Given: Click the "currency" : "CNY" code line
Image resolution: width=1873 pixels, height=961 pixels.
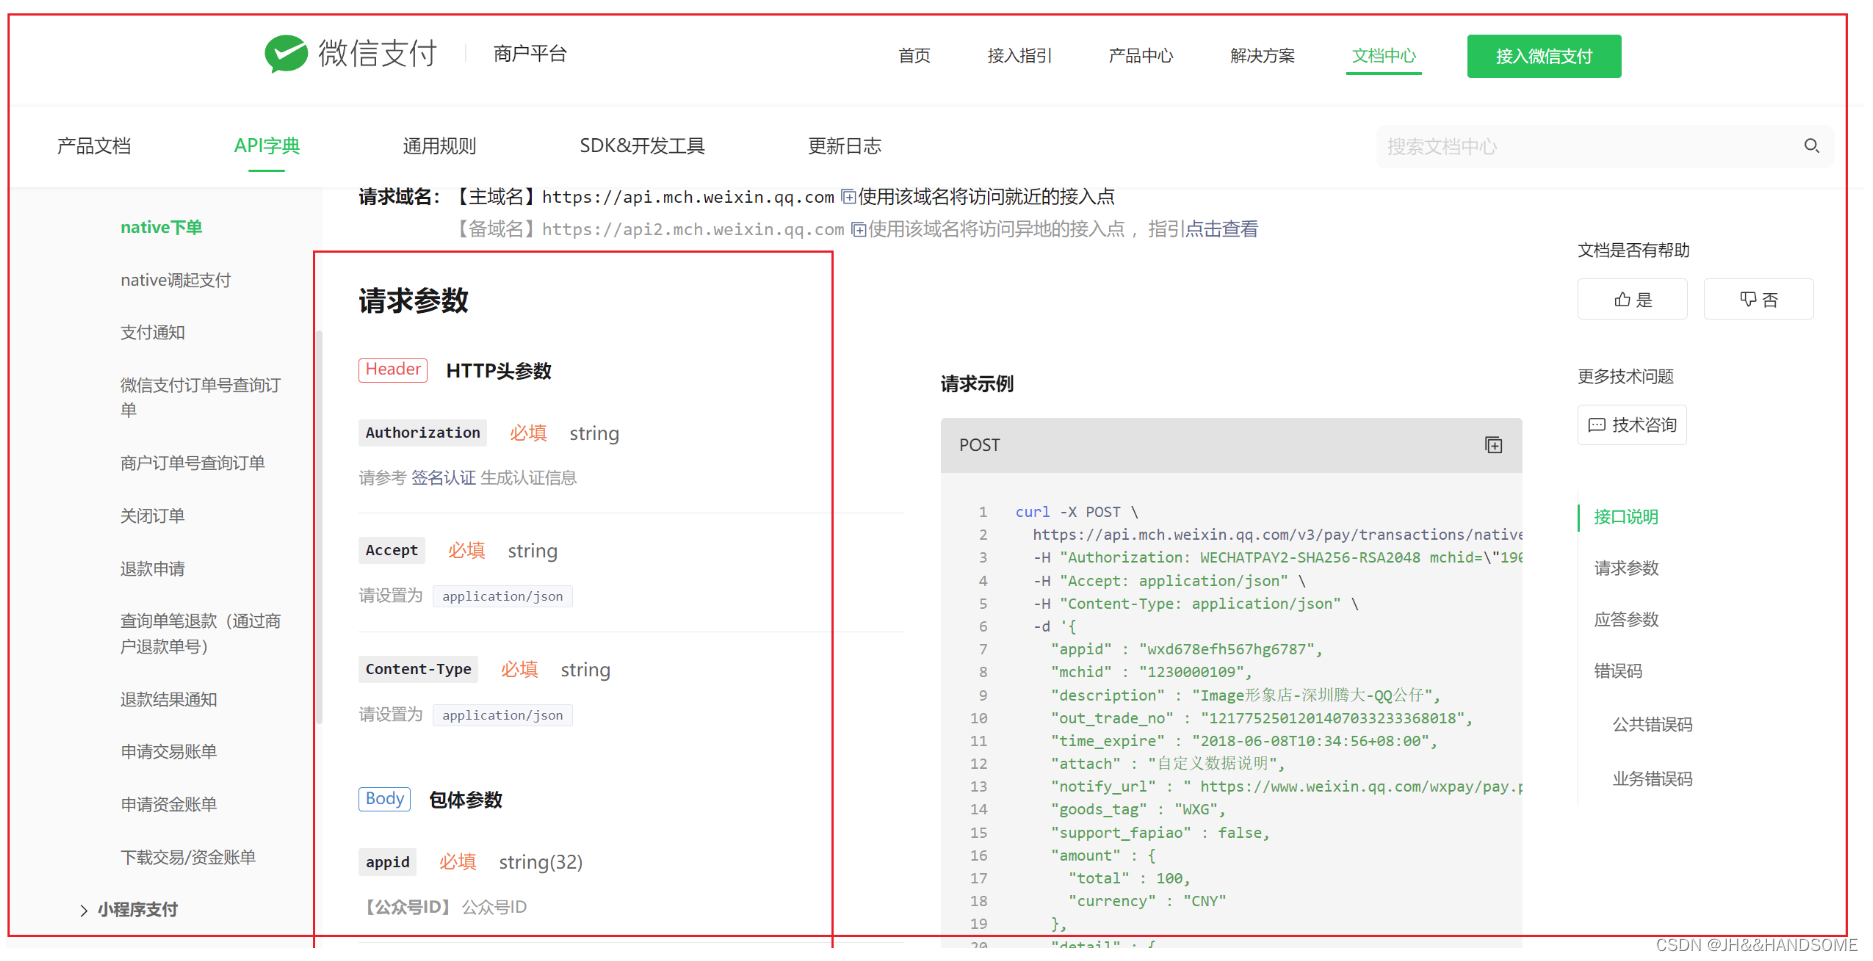Looking at the screenshot, I should [x=1147, y=901].
